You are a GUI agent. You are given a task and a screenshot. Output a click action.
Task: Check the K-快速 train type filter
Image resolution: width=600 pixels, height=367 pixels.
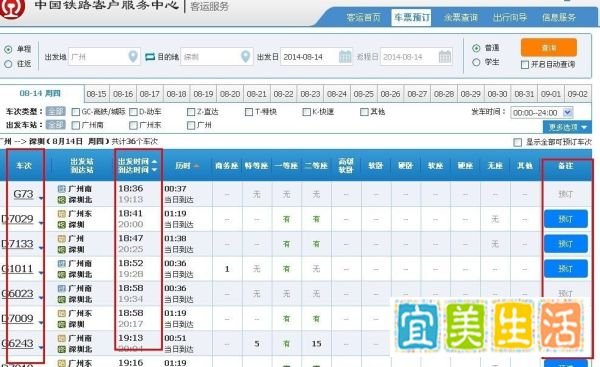[306, 112]
